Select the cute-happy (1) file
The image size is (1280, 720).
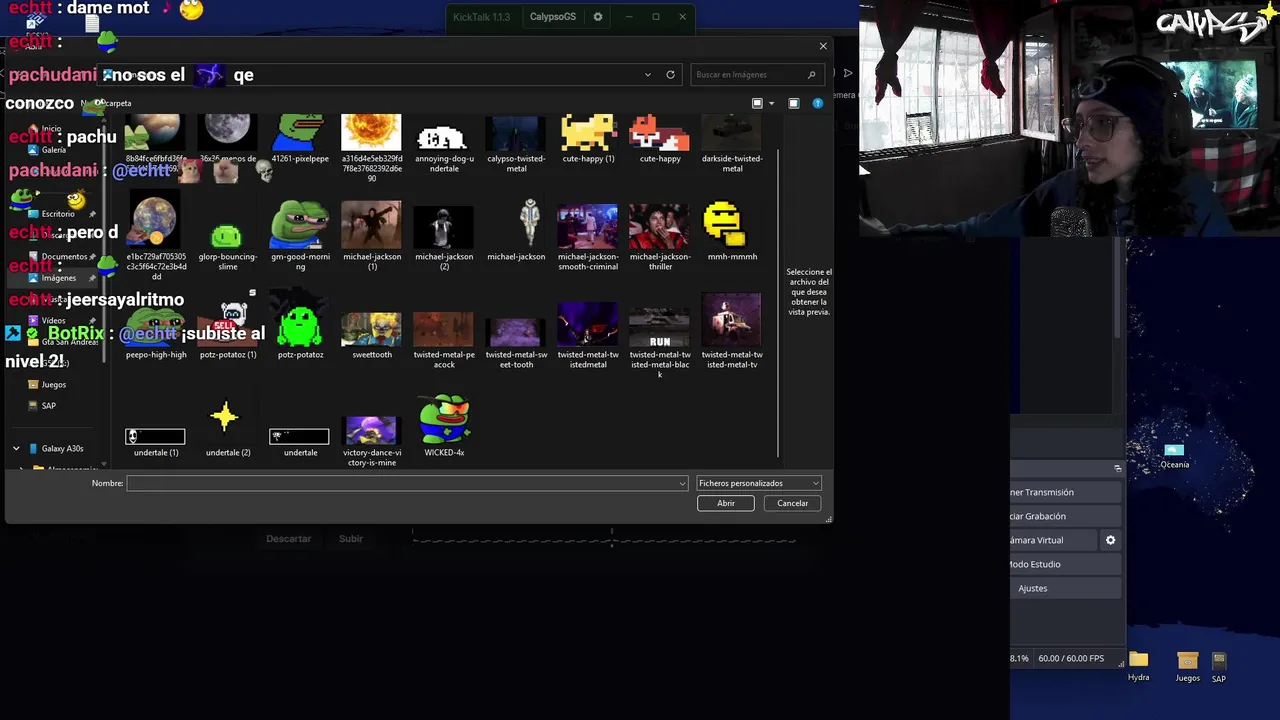pyautogui.click(x=588, y=140)
